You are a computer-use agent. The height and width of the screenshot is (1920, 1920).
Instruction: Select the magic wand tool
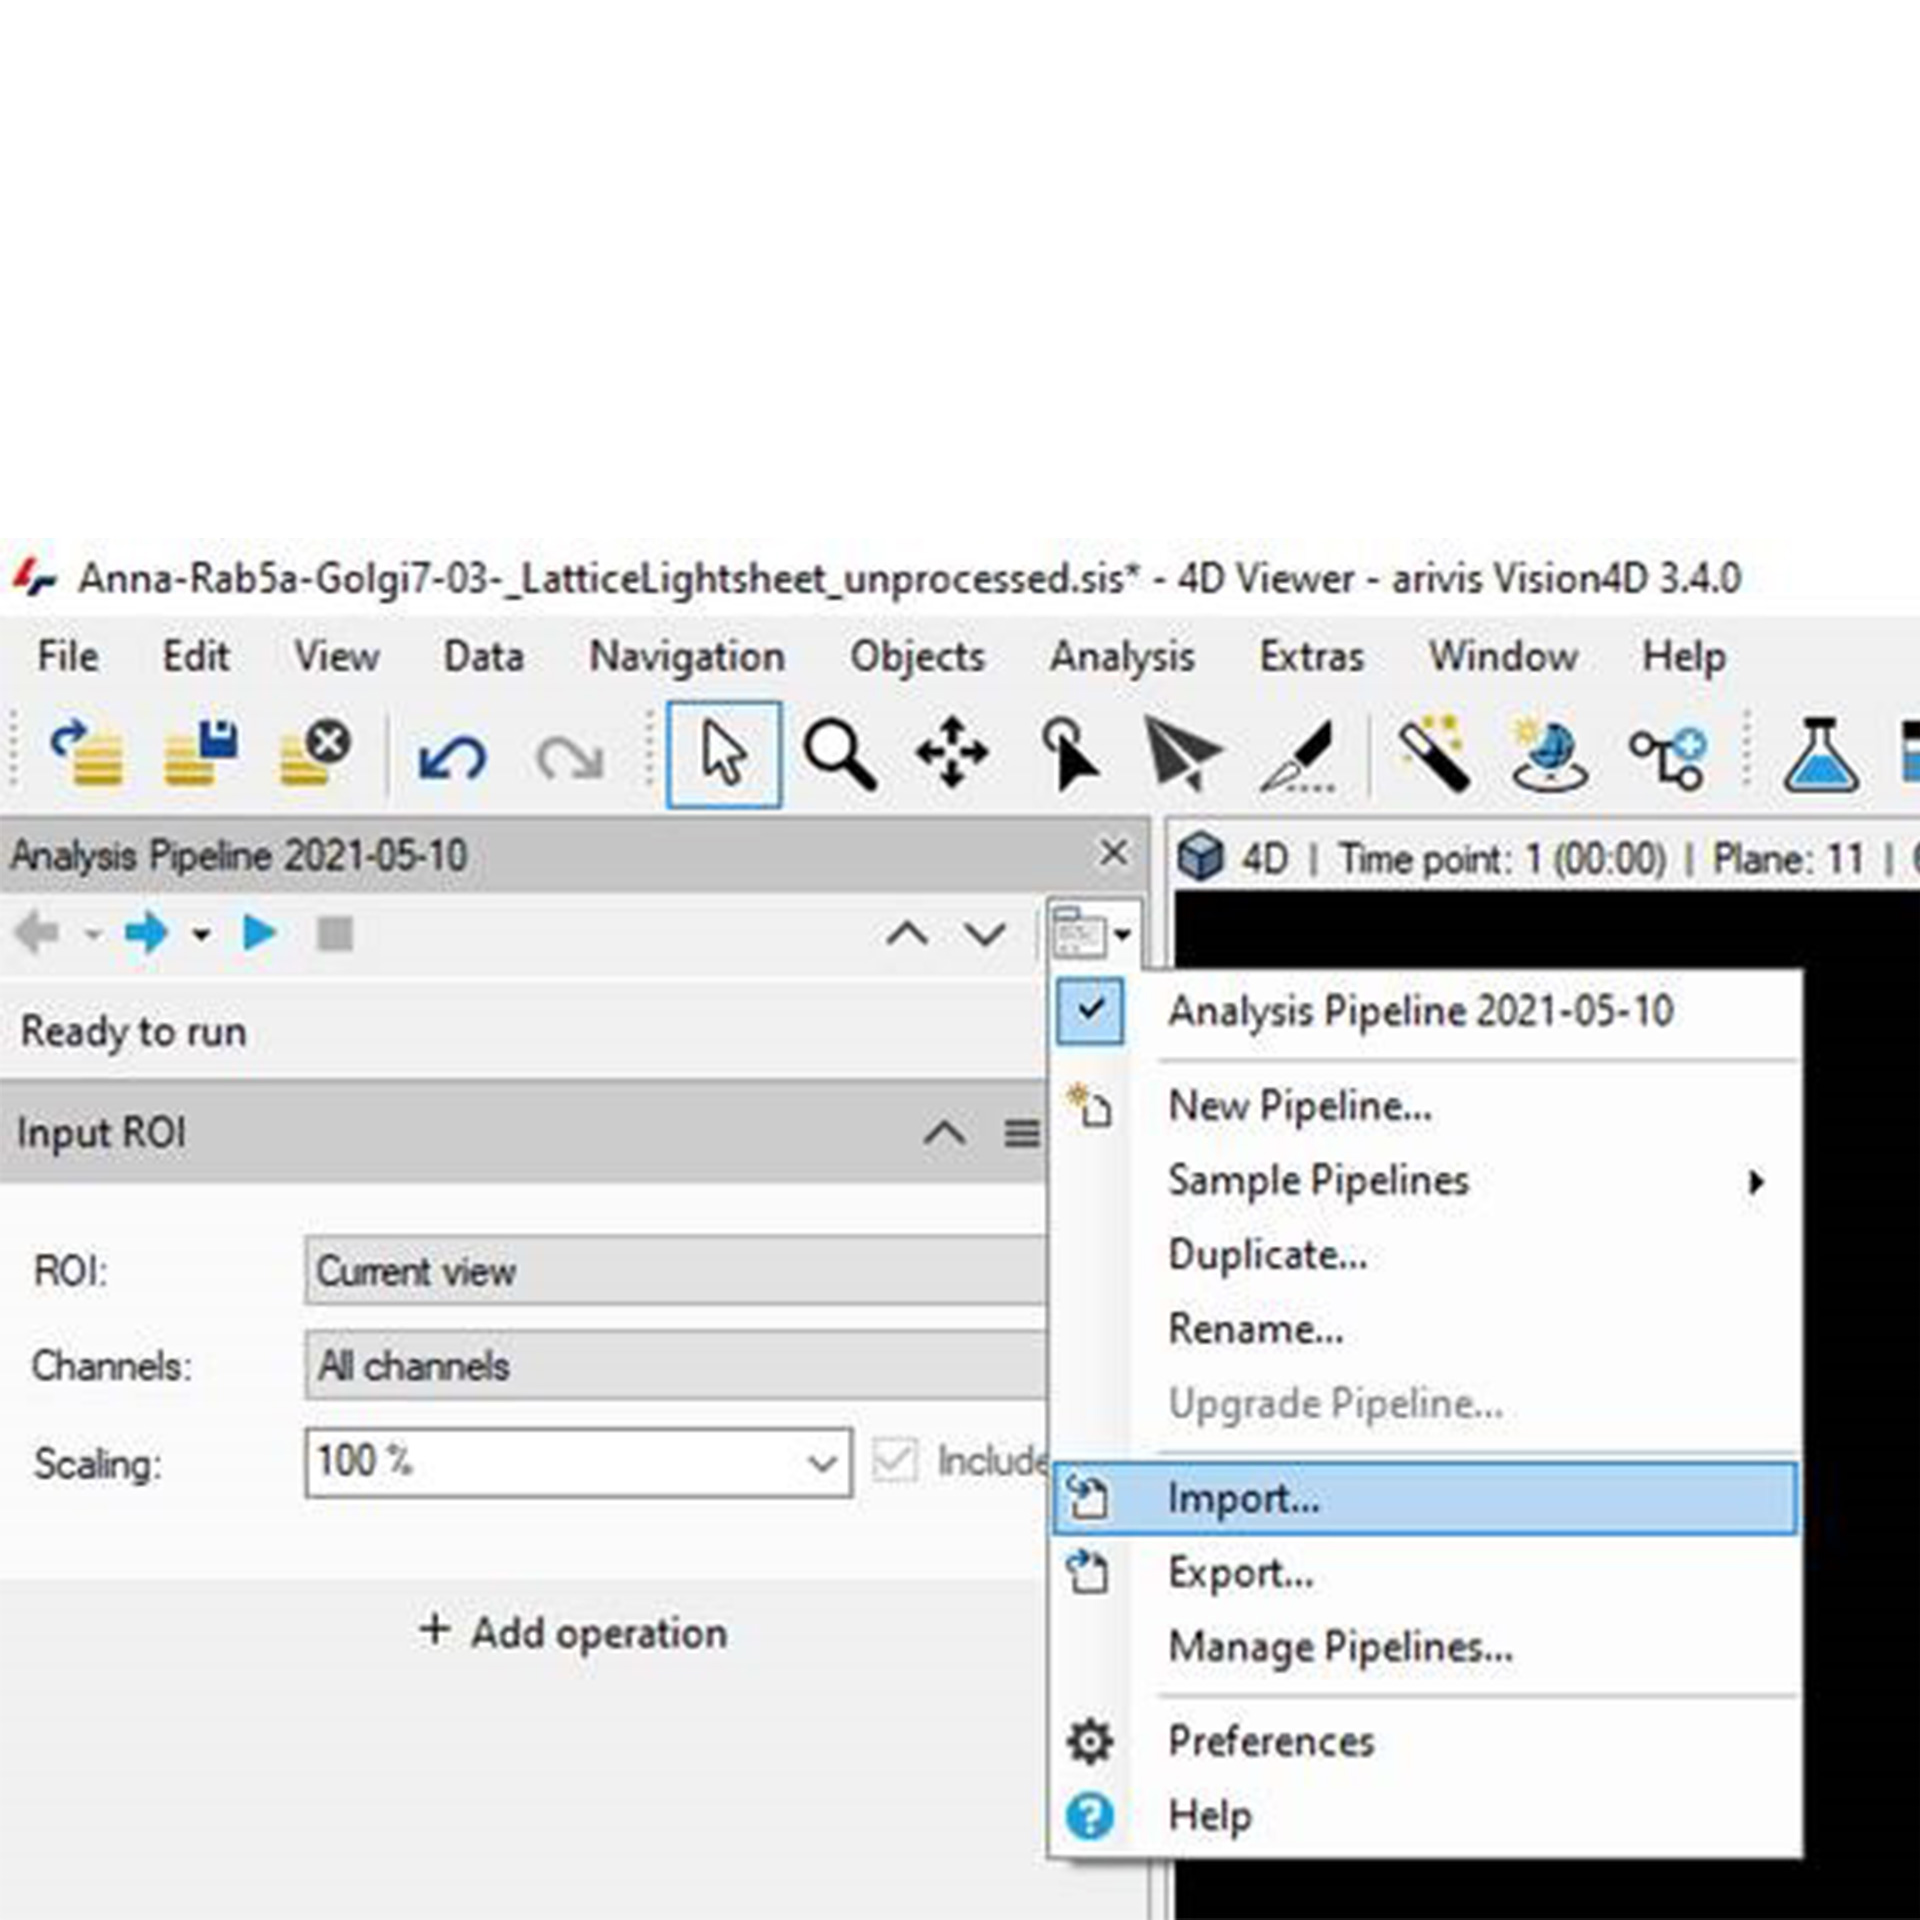(1433, 753)
